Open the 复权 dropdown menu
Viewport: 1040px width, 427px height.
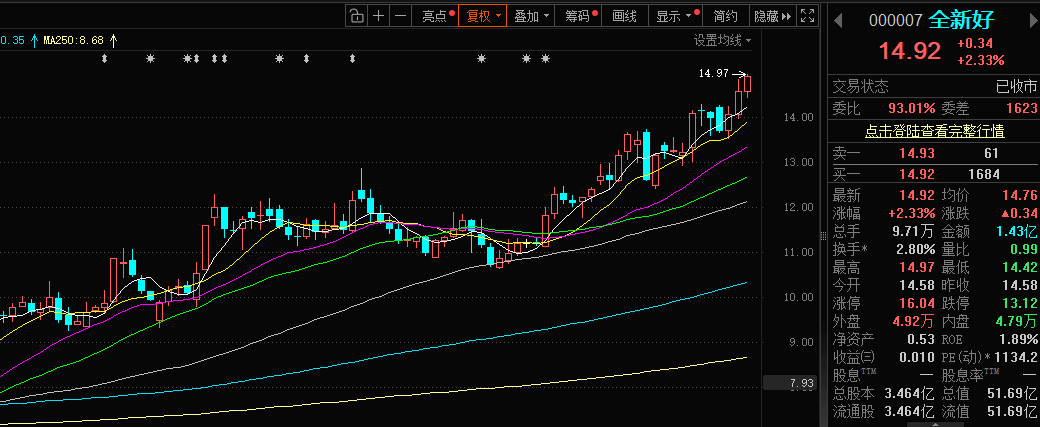482,16
